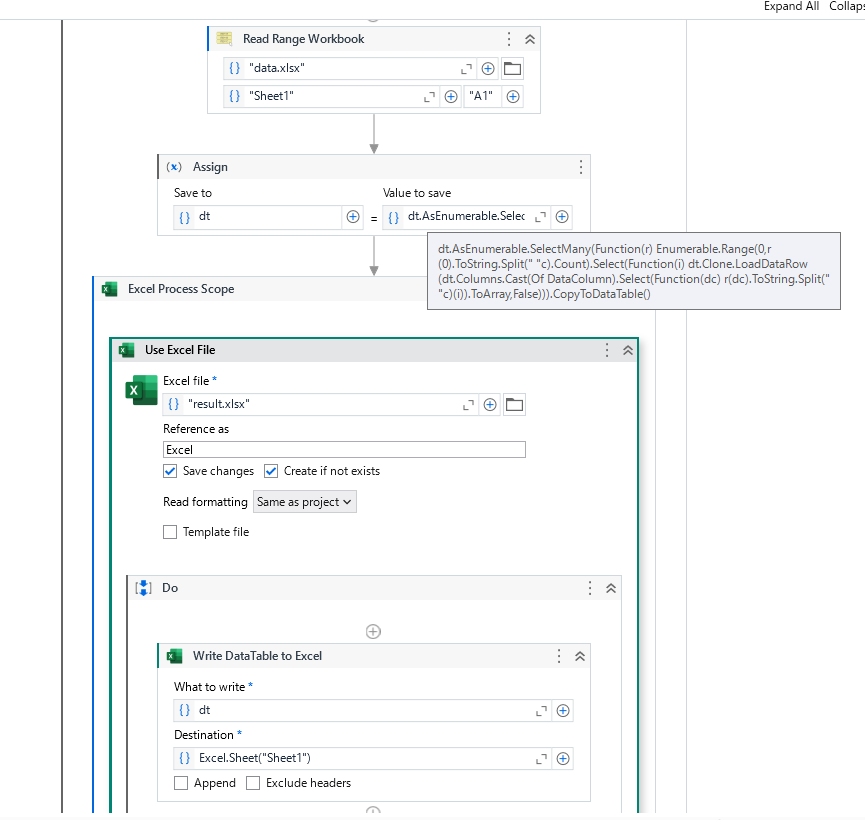
Task: Click the Excel Process Scope activity icon
Action: pyautogui.click(x=111, y=288)
